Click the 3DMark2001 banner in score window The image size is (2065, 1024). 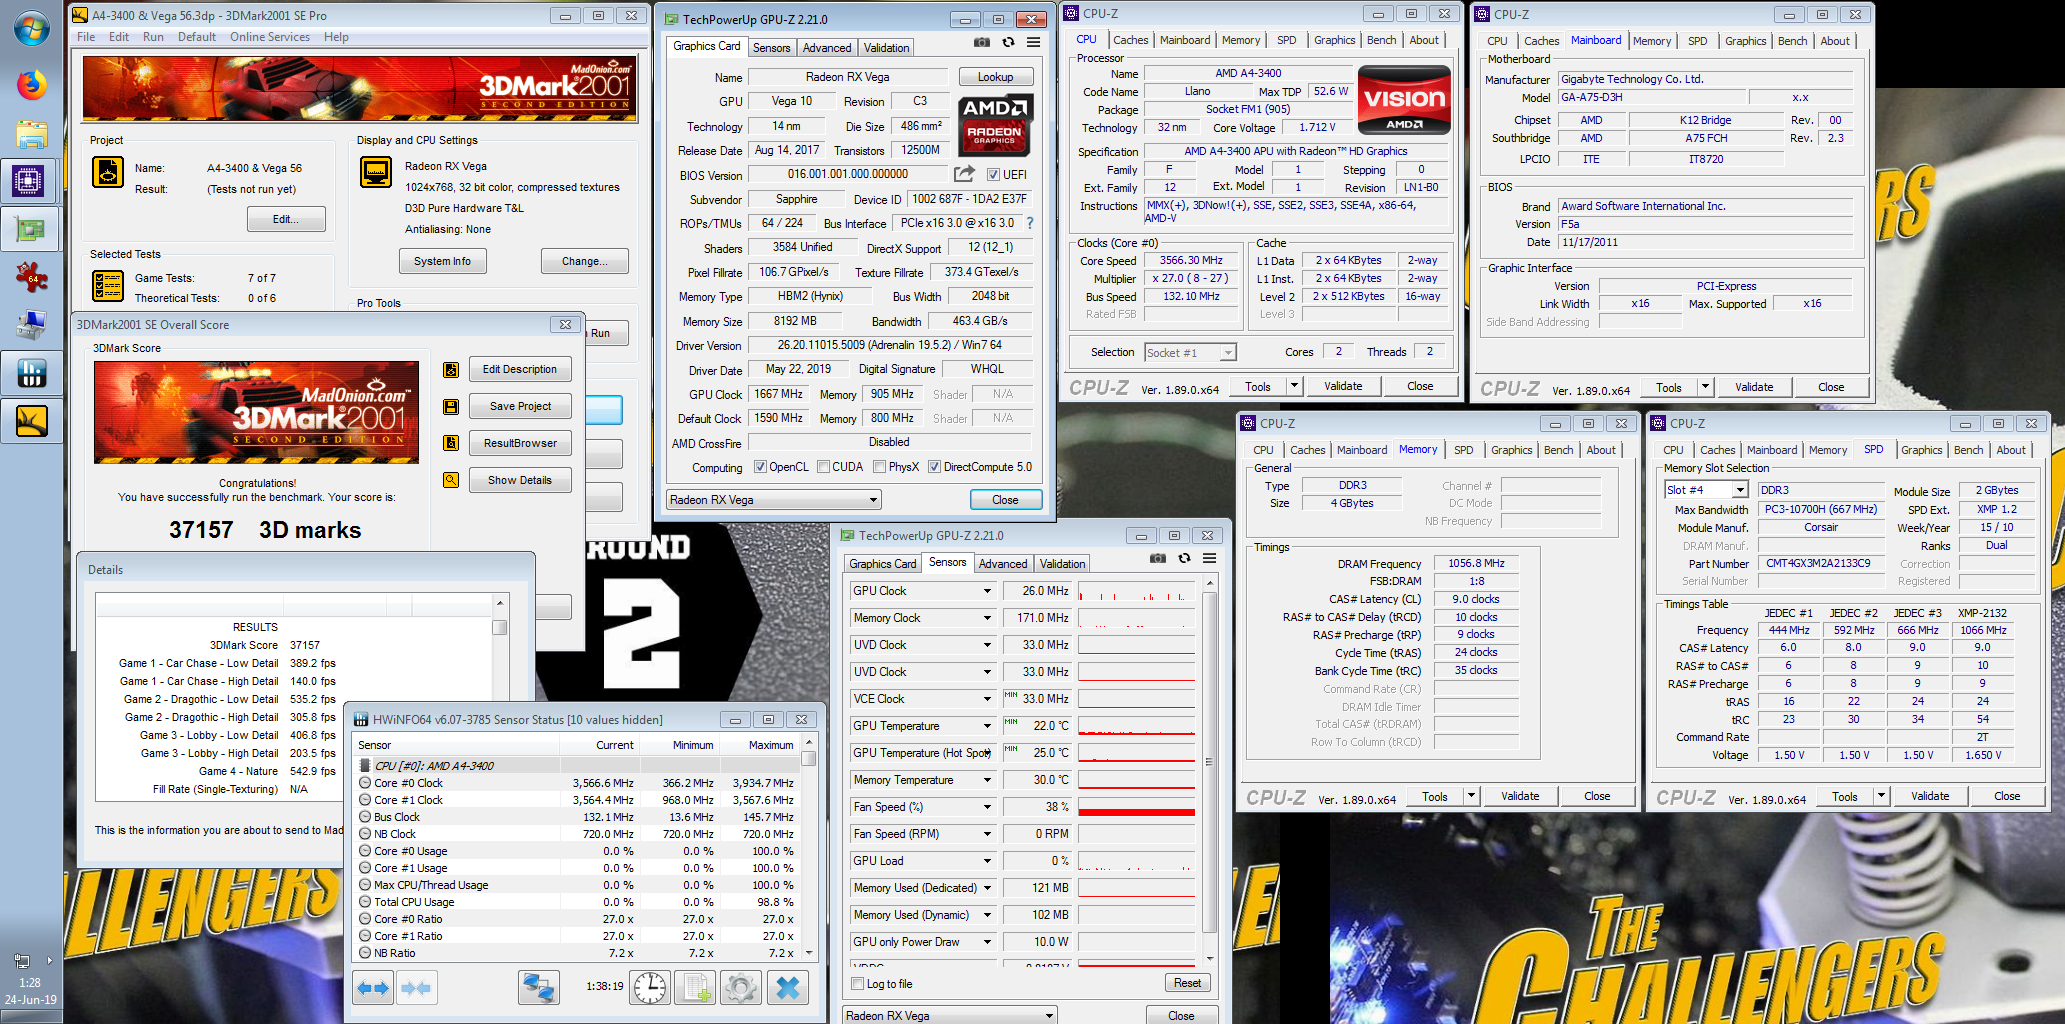click(x=257, y=412)
